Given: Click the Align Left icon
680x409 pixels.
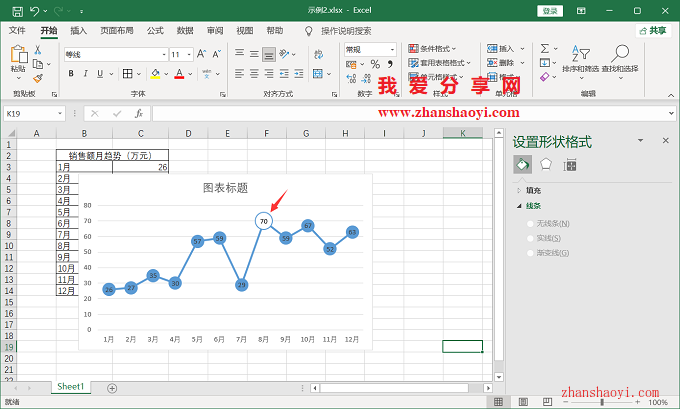Looking at the screenshot, I should [239, 74].
